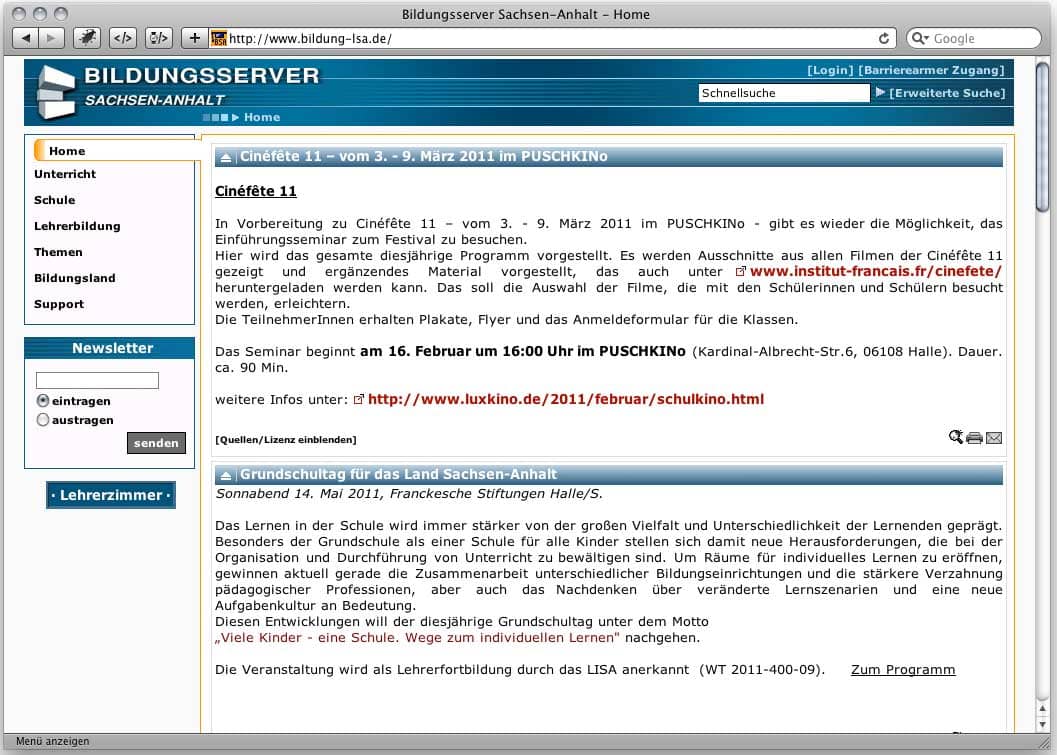Open the 'Zum Programm' link
The image size is (1057, 755).
(x=903, y=669)
